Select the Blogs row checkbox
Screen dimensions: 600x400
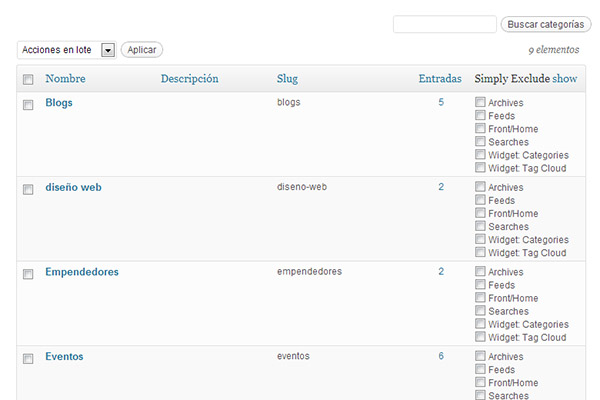click(x=28, y=105)
